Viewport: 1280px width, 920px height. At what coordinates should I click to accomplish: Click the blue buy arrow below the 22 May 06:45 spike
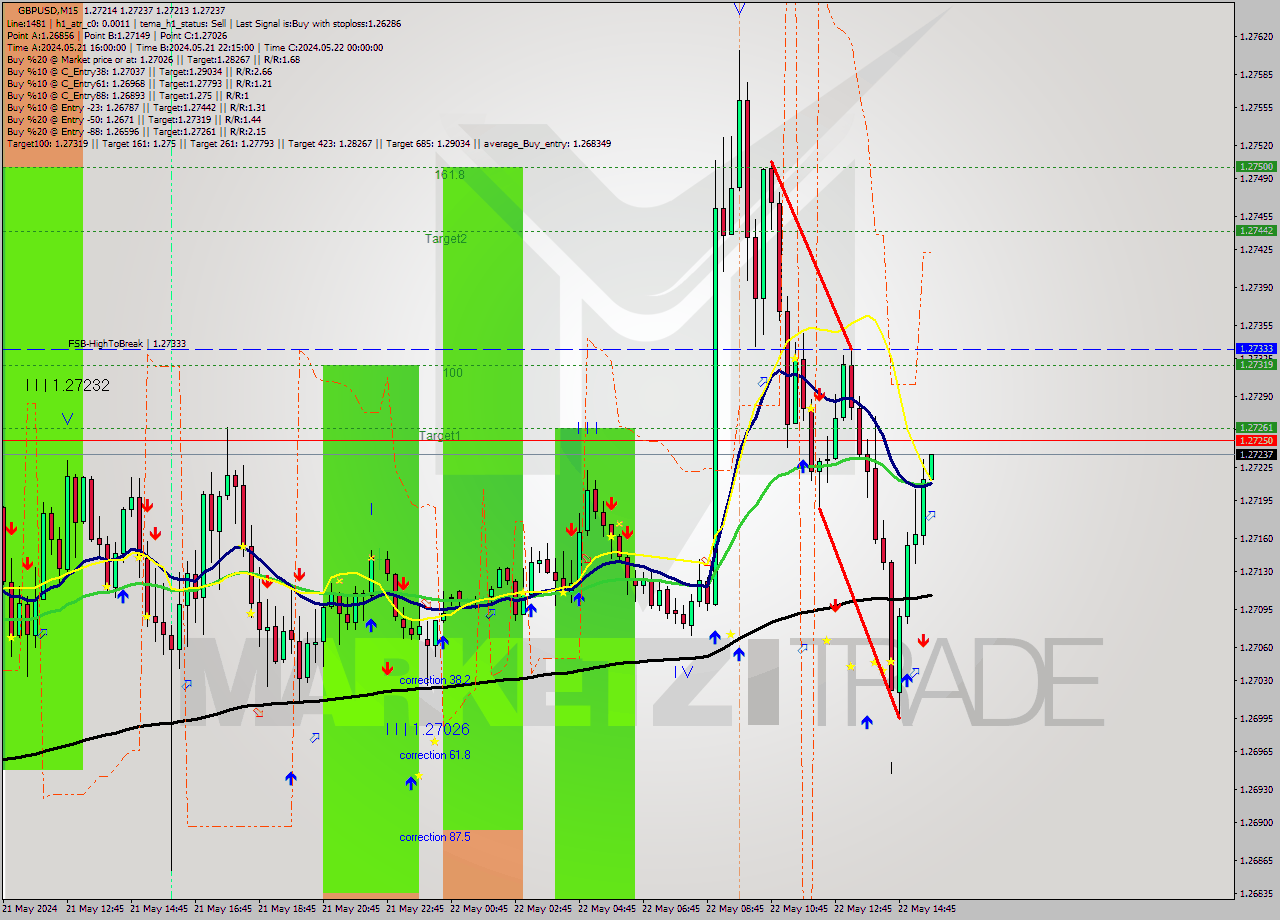point(716,636)
